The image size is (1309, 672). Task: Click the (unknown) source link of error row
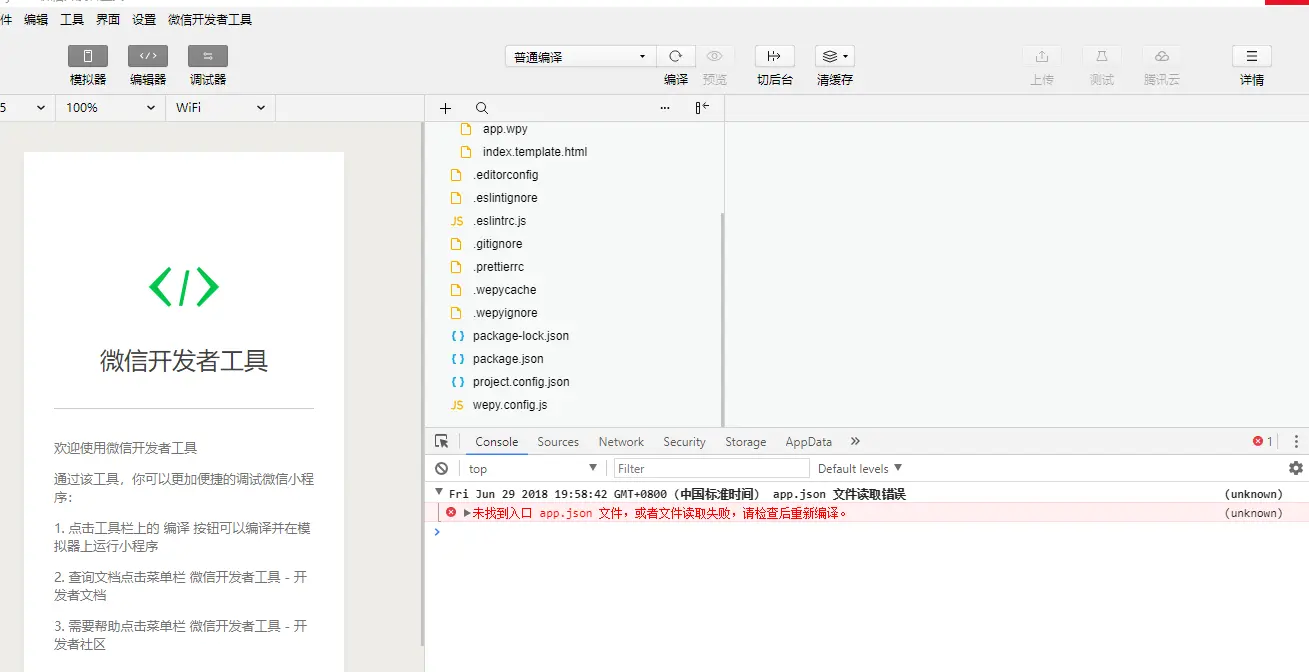point(1253,513)
